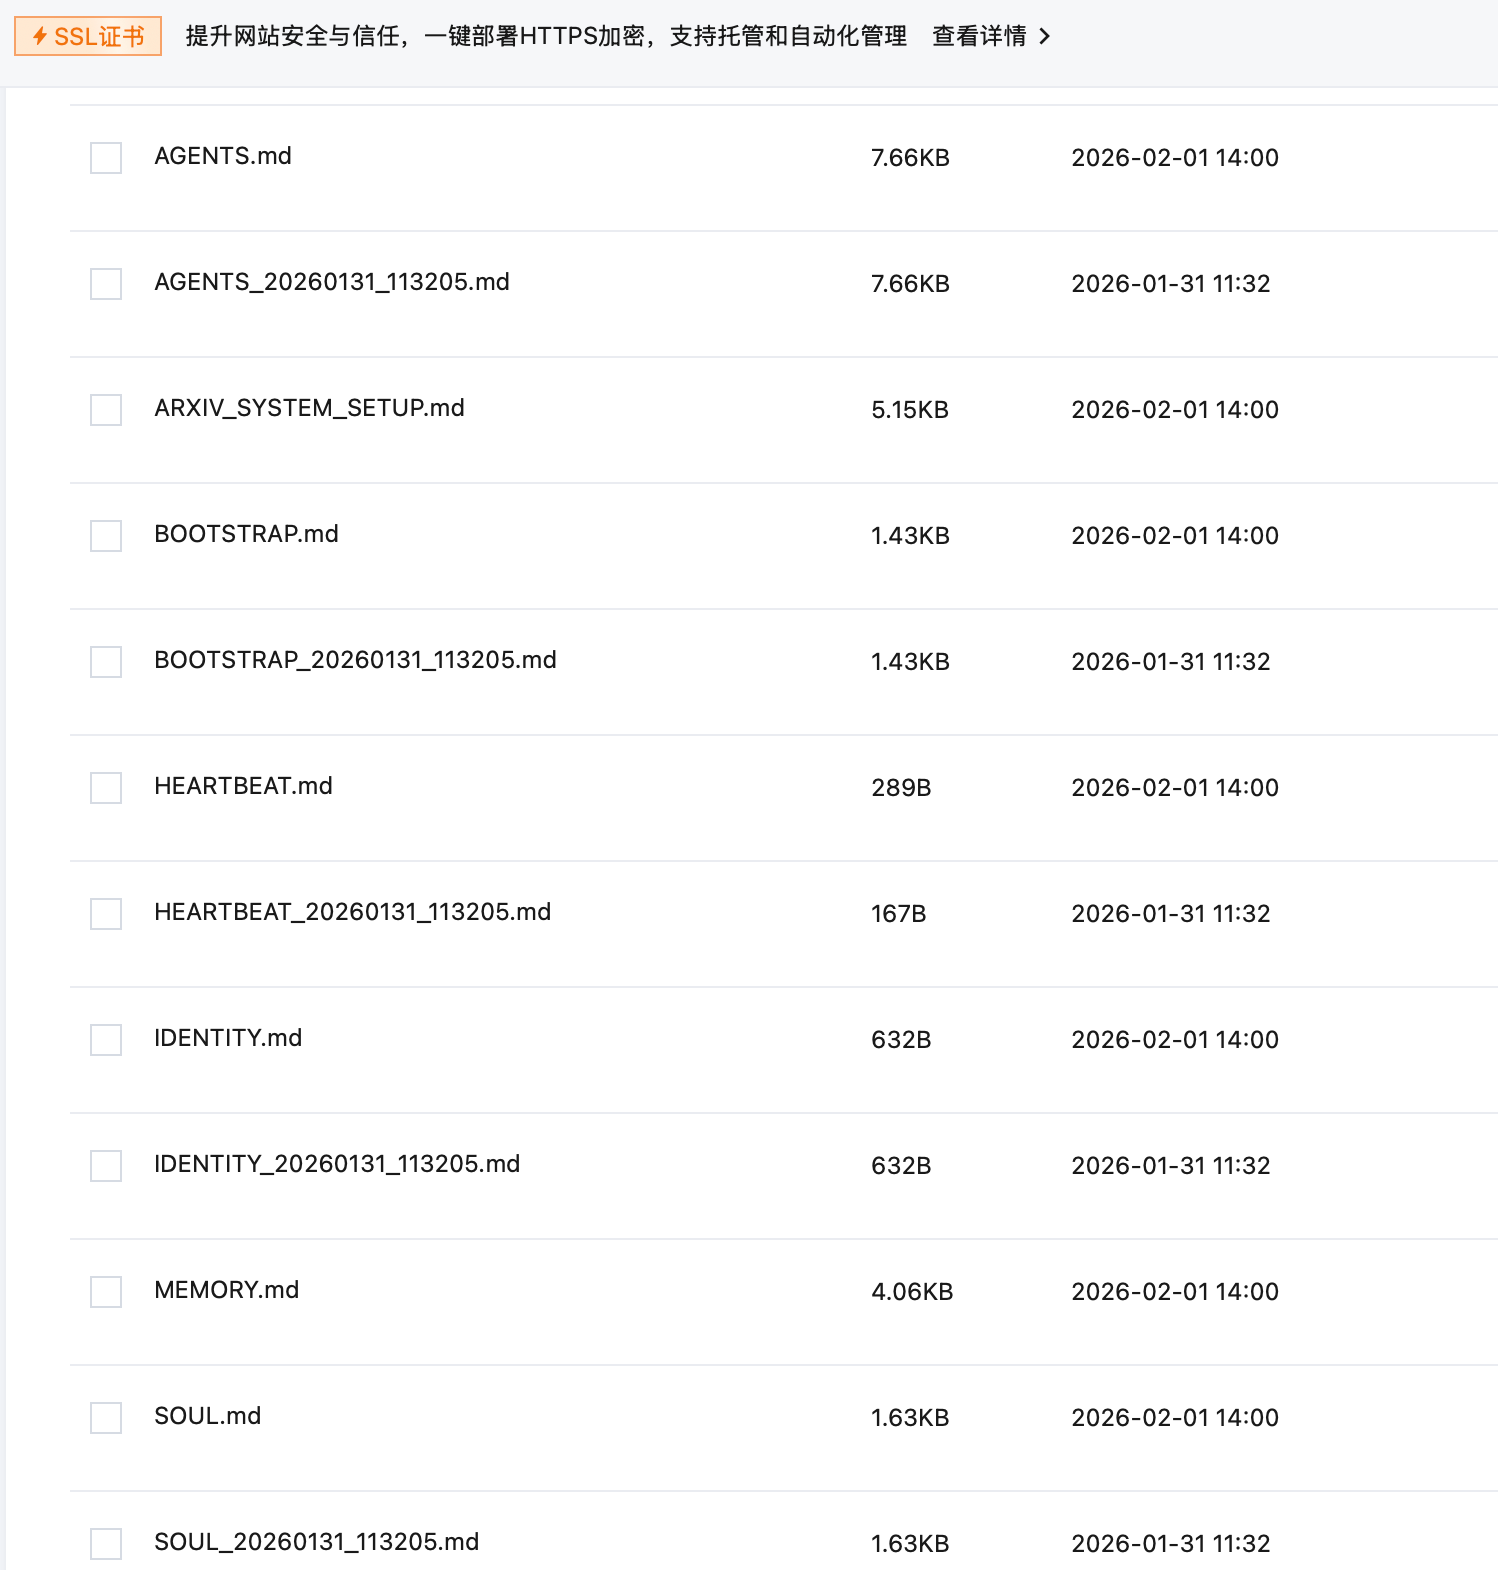This screenshot has height=1570, width=1498.
Task: Toggle the BOOTSTRAP.md checkbox
Action: point(106,536)
